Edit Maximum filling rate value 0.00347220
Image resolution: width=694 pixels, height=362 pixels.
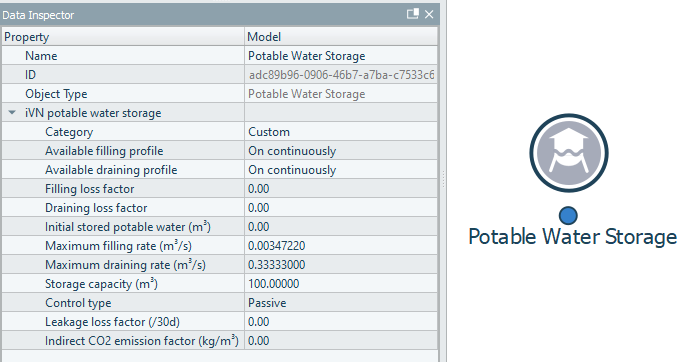(341, 246)
